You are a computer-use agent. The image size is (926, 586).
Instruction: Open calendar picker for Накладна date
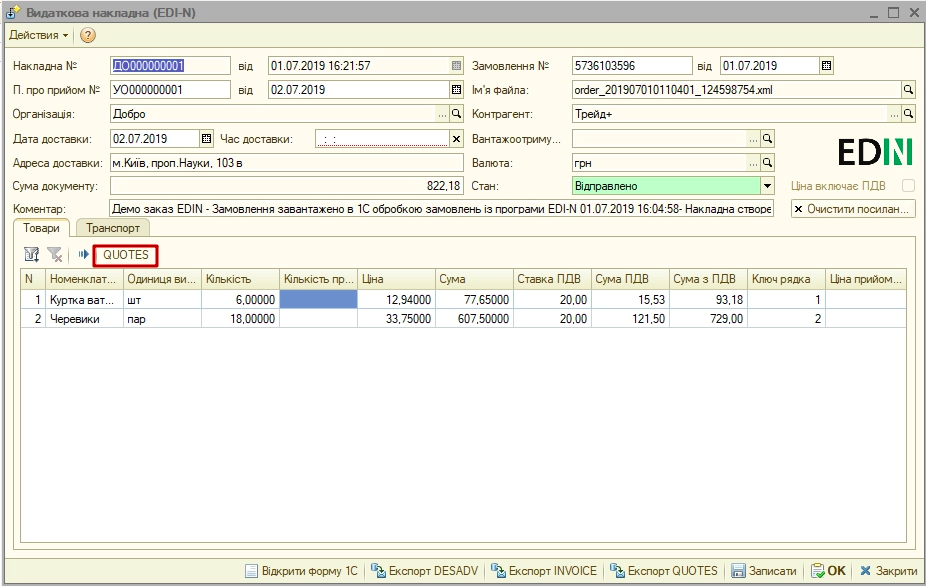point(457,66)
